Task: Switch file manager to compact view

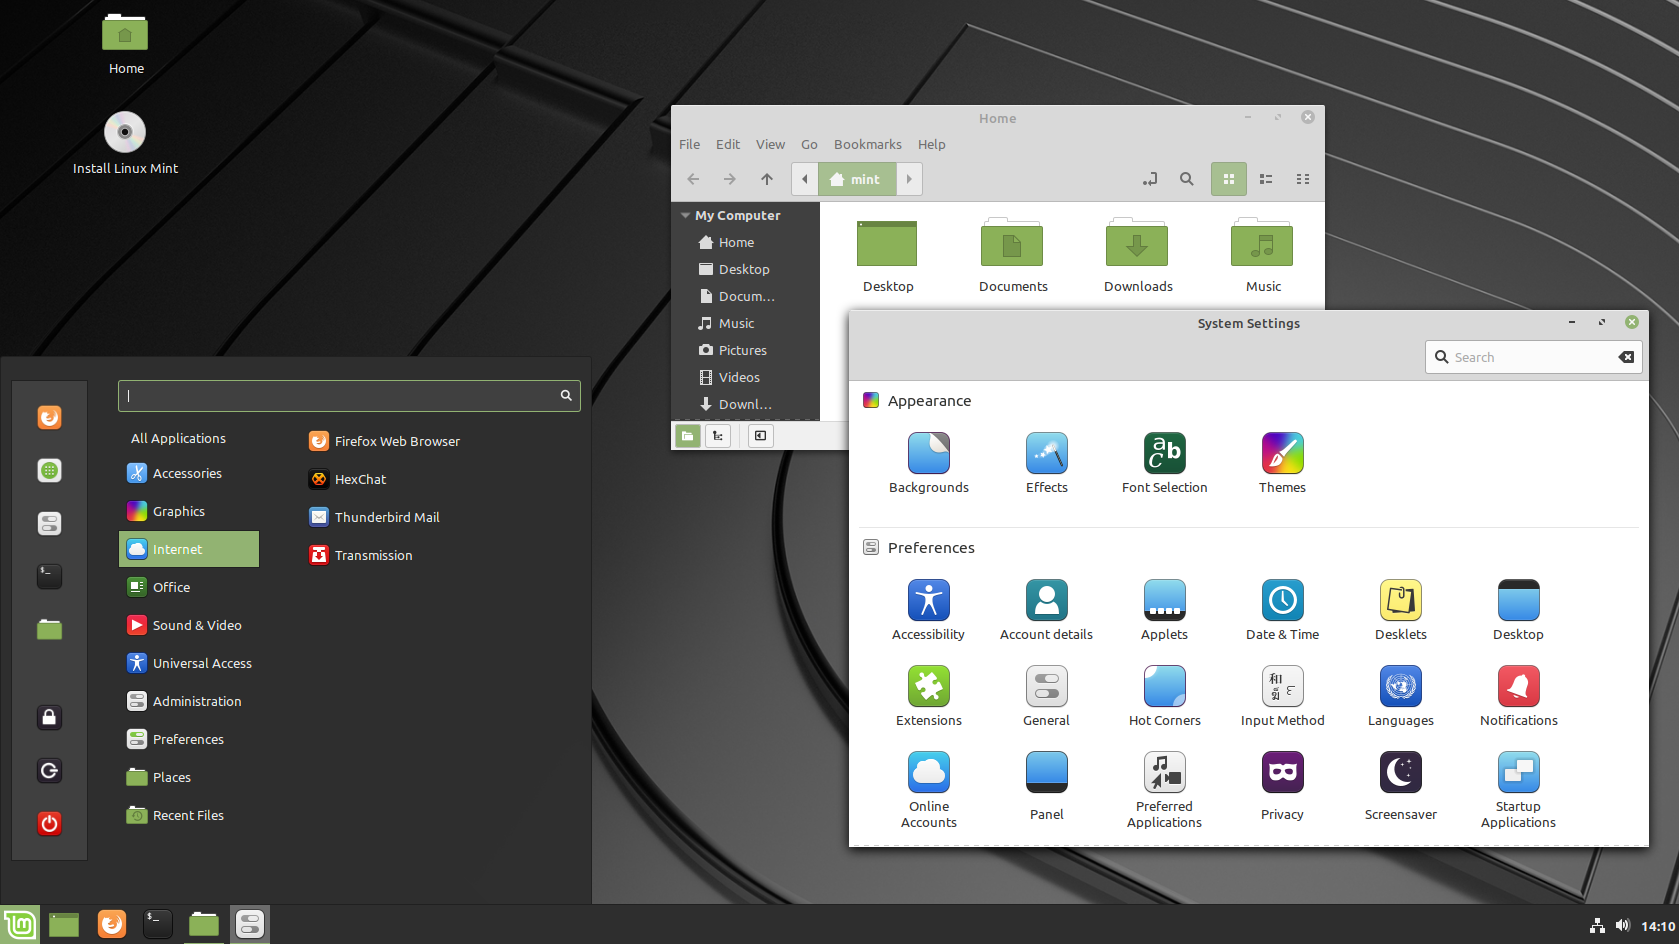Action: (x=1303, y=179)
